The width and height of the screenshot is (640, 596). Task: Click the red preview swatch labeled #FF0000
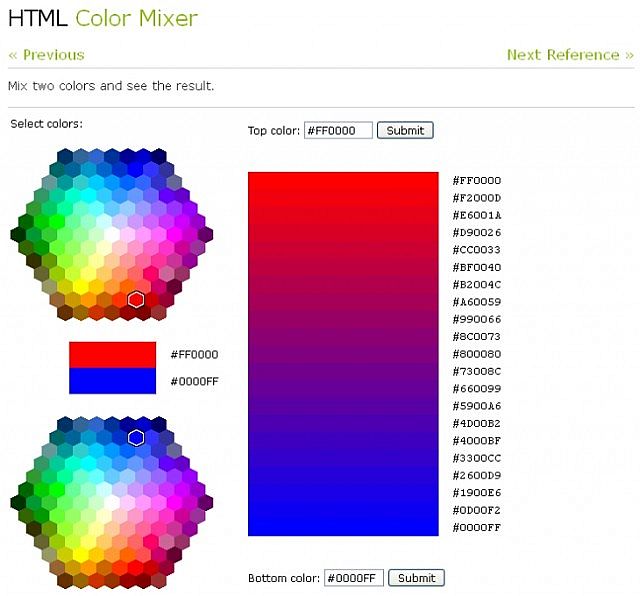click(x=112, y=355)
